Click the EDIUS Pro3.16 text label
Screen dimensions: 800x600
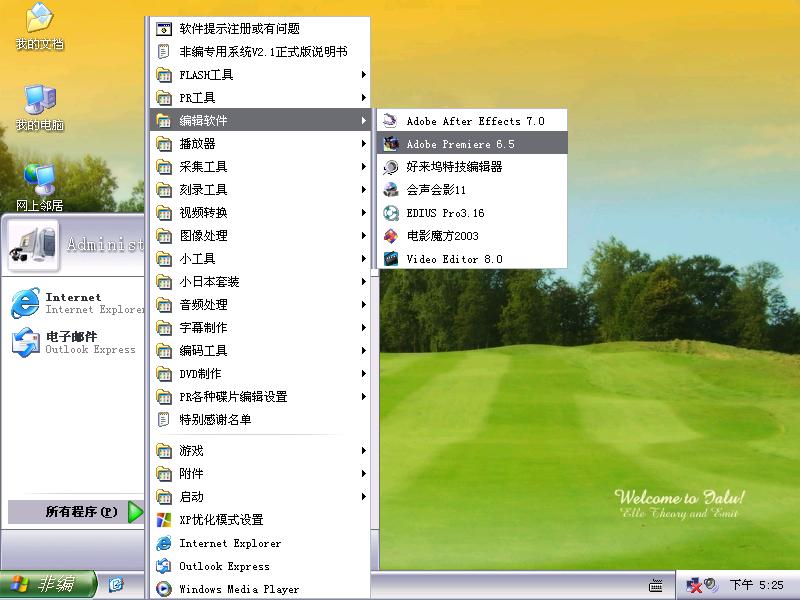445,213
